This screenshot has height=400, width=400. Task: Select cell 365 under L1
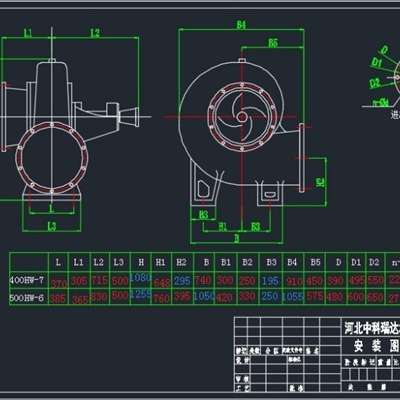80,300
